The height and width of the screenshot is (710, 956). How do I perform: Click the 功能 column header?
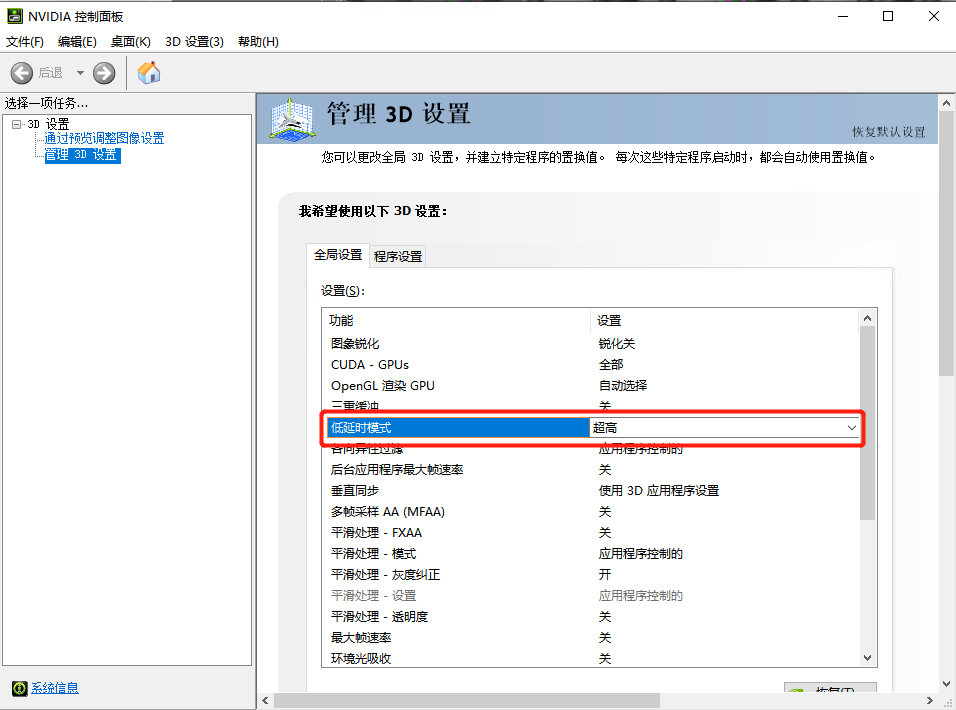(x=456, y=321)
